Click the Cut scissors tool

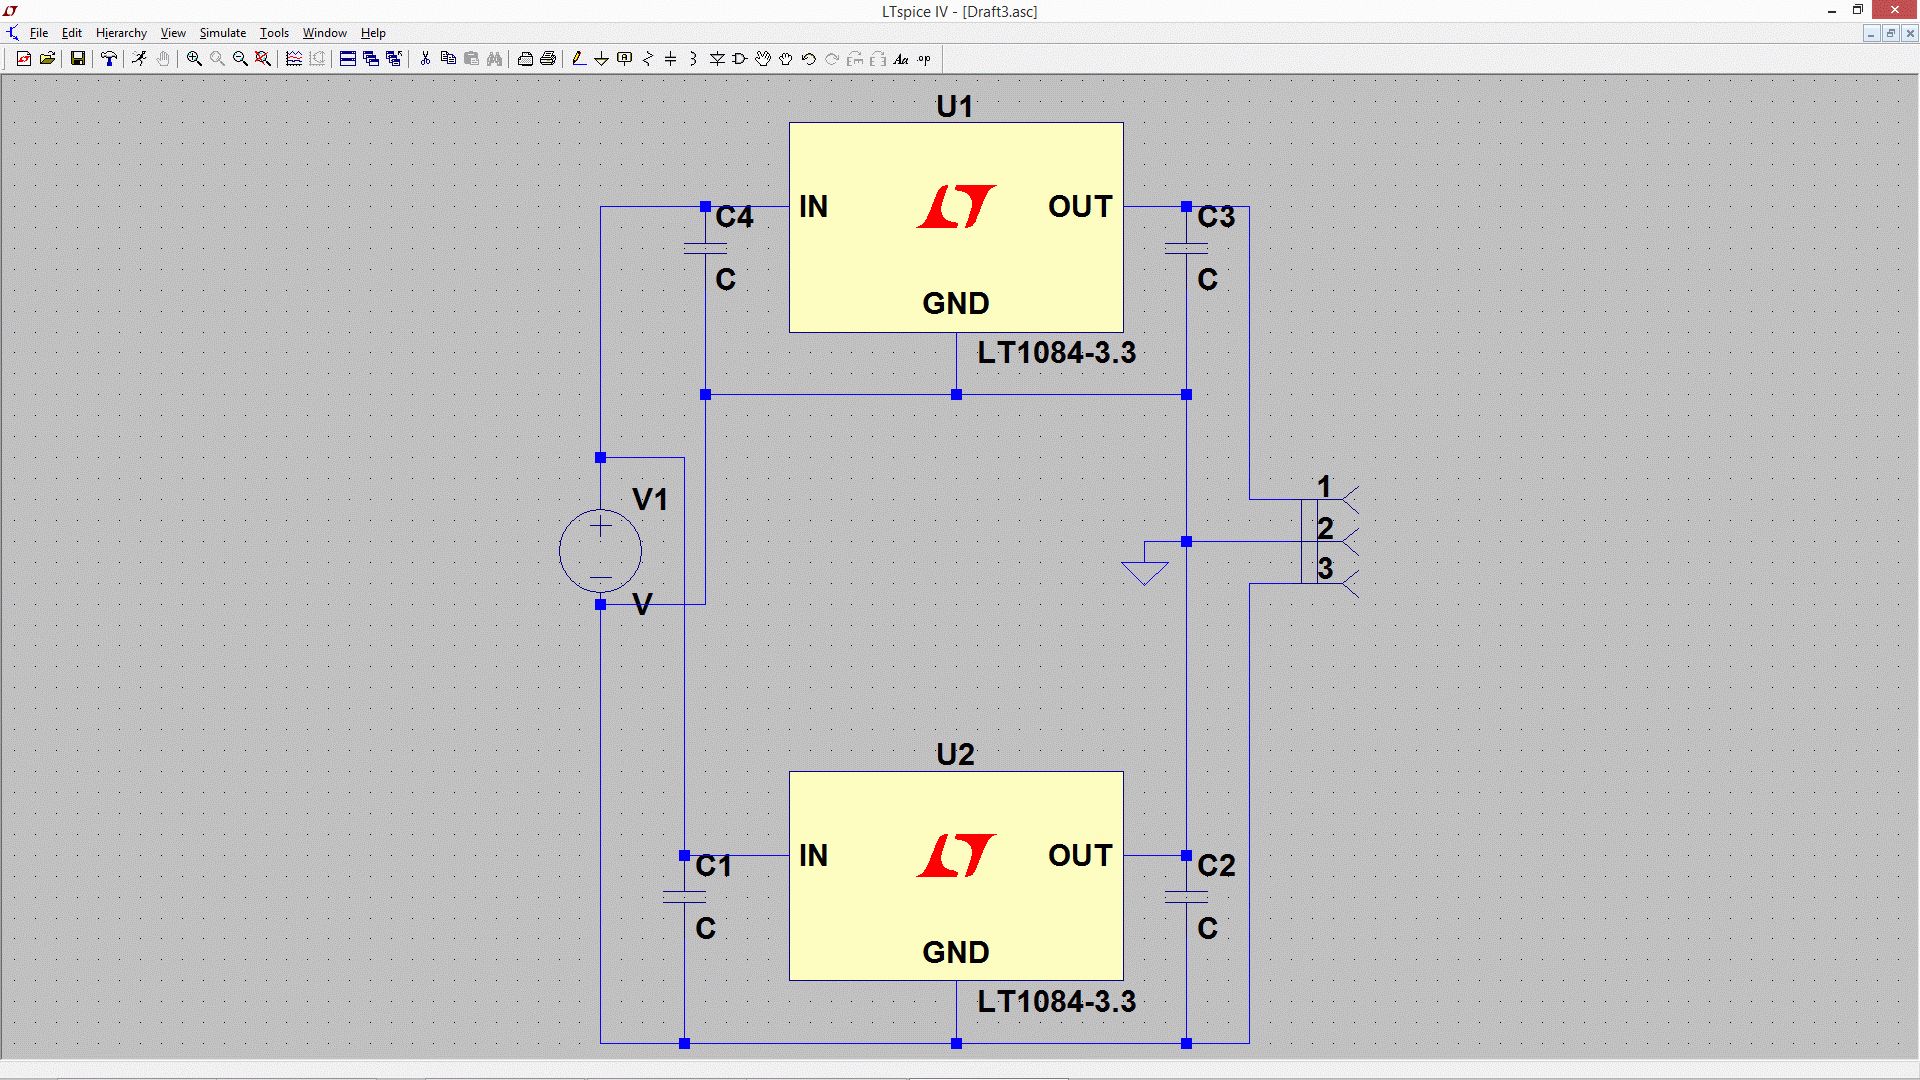(425, 59)
